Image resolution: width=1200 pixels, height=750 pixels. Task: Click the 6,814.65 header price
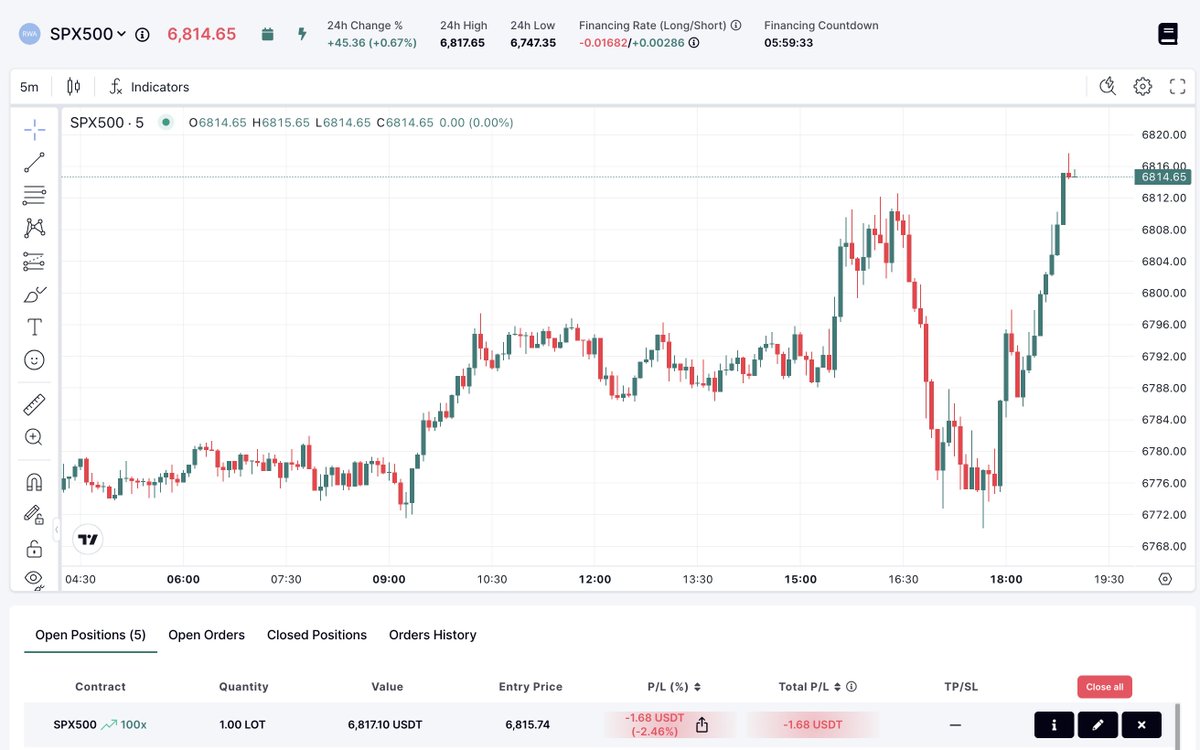coord(202,34)
